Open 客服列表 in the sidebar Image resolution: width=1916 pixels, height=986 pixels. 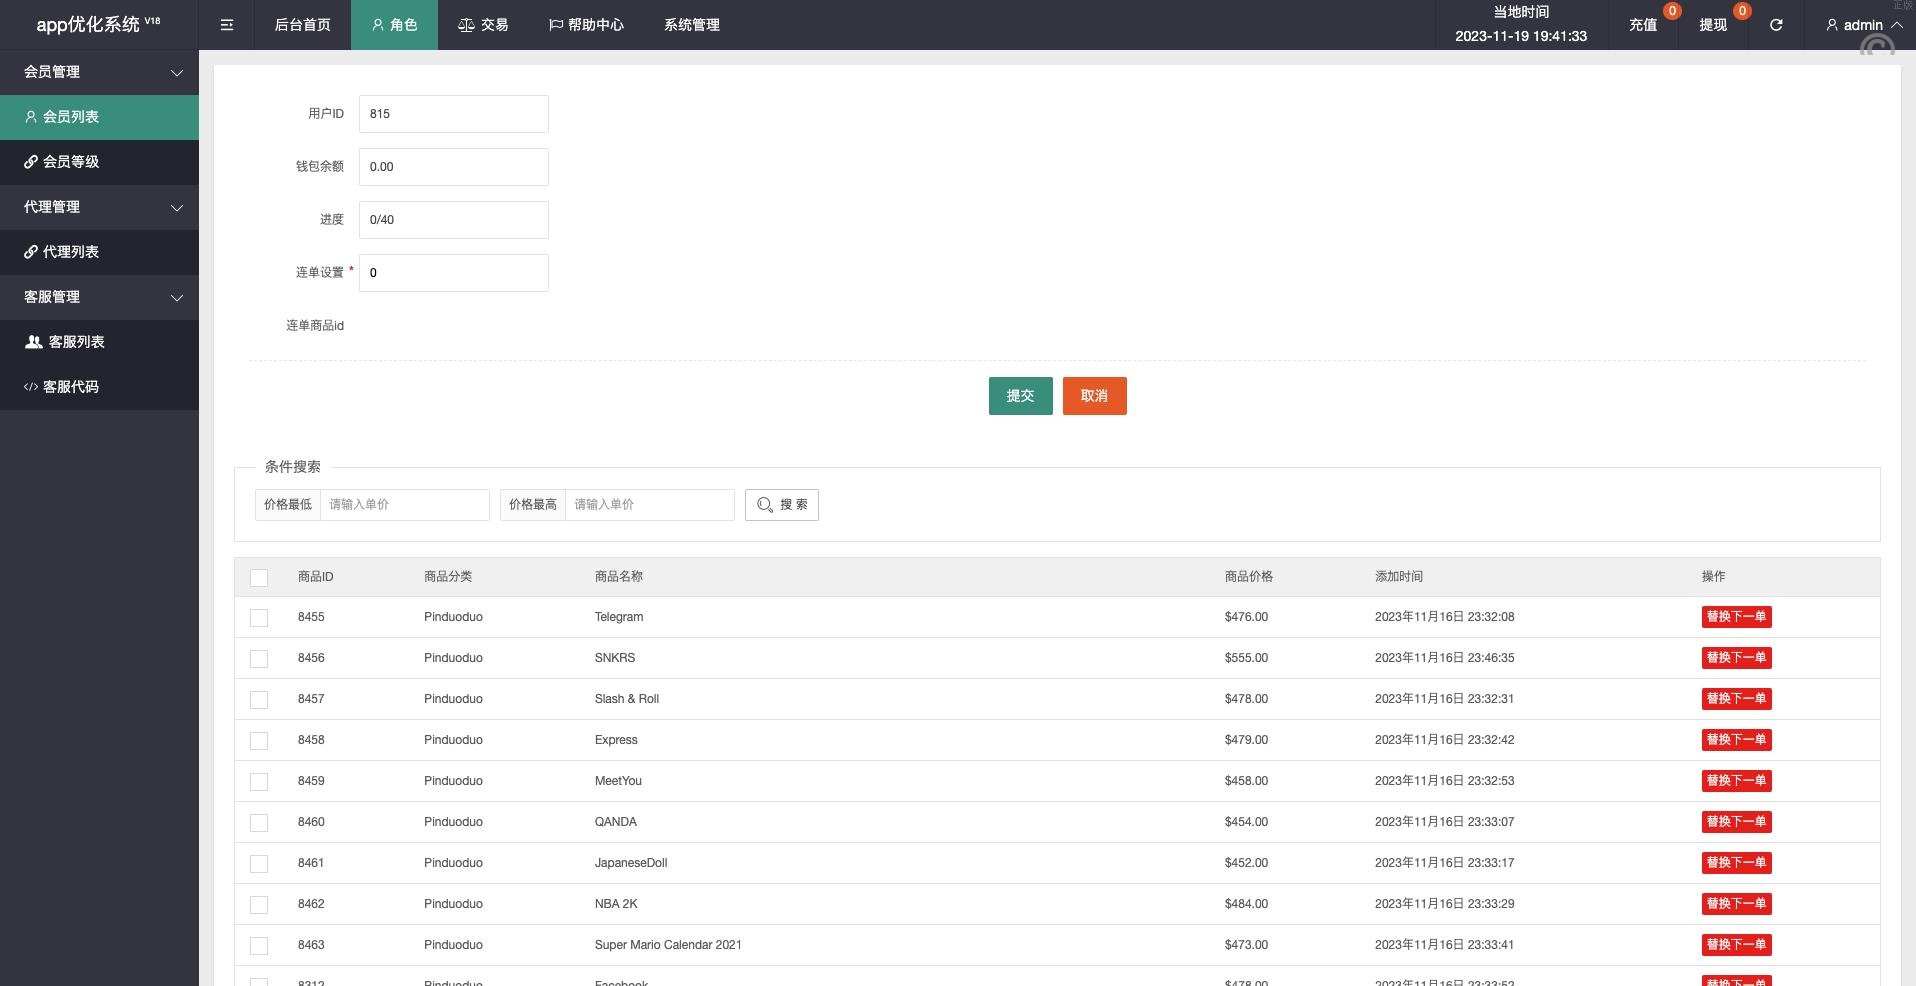pyautogui.click(x=99, y=342)
